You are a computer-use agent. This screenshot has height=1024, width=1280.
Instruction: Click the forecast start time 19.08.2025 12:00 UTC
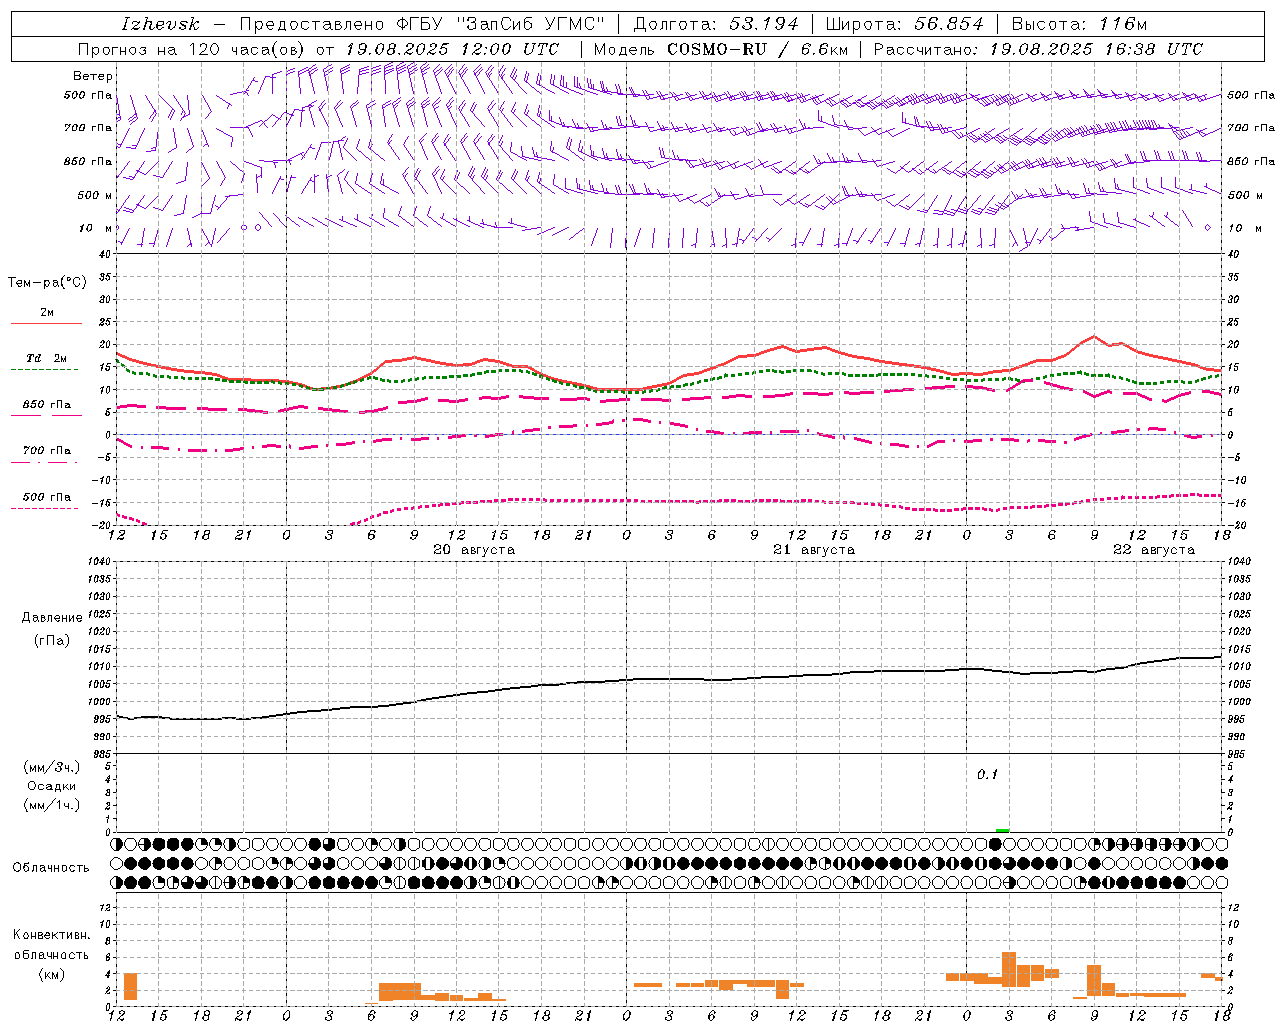coord(453,49)
